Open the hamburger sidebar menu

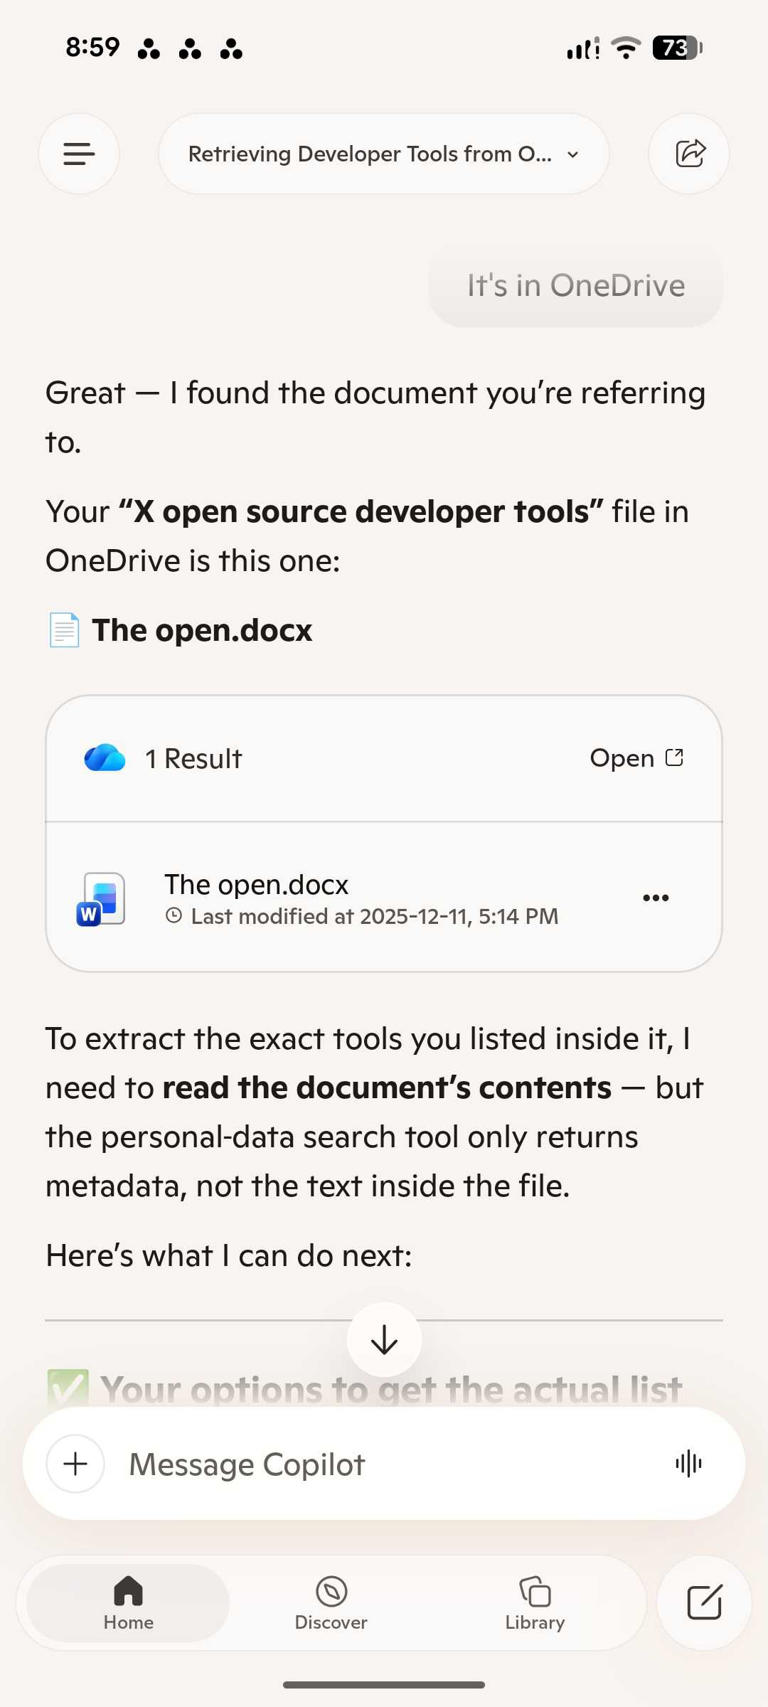pyautogui.click(x=79, y=154)
